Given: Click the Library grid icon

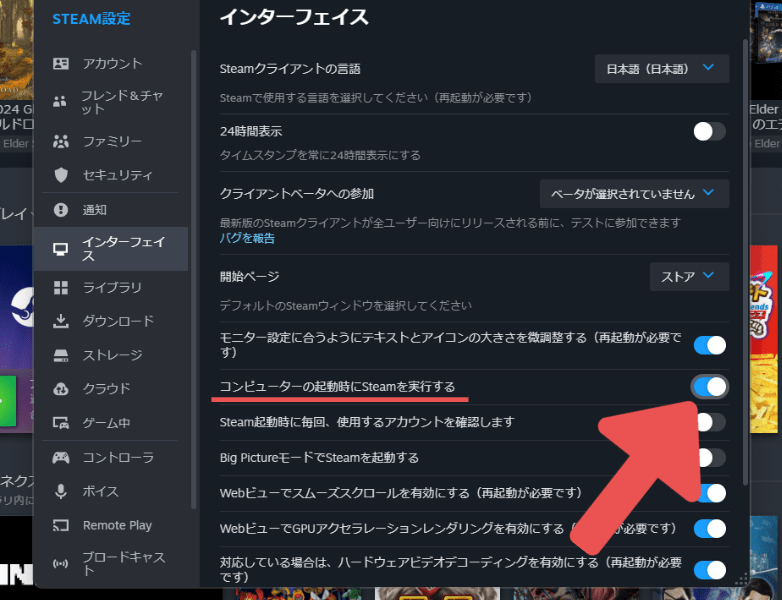Looking at the screenshot, I should pos(61,288).
